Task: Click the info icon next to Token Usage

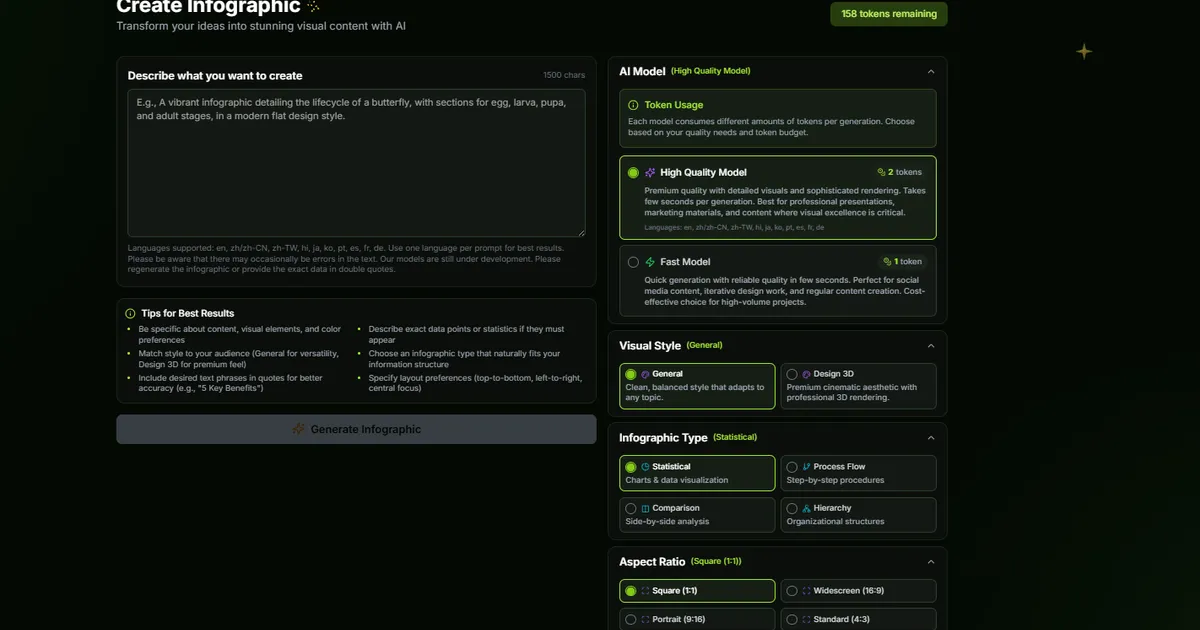Action: (x=633, y=105)
